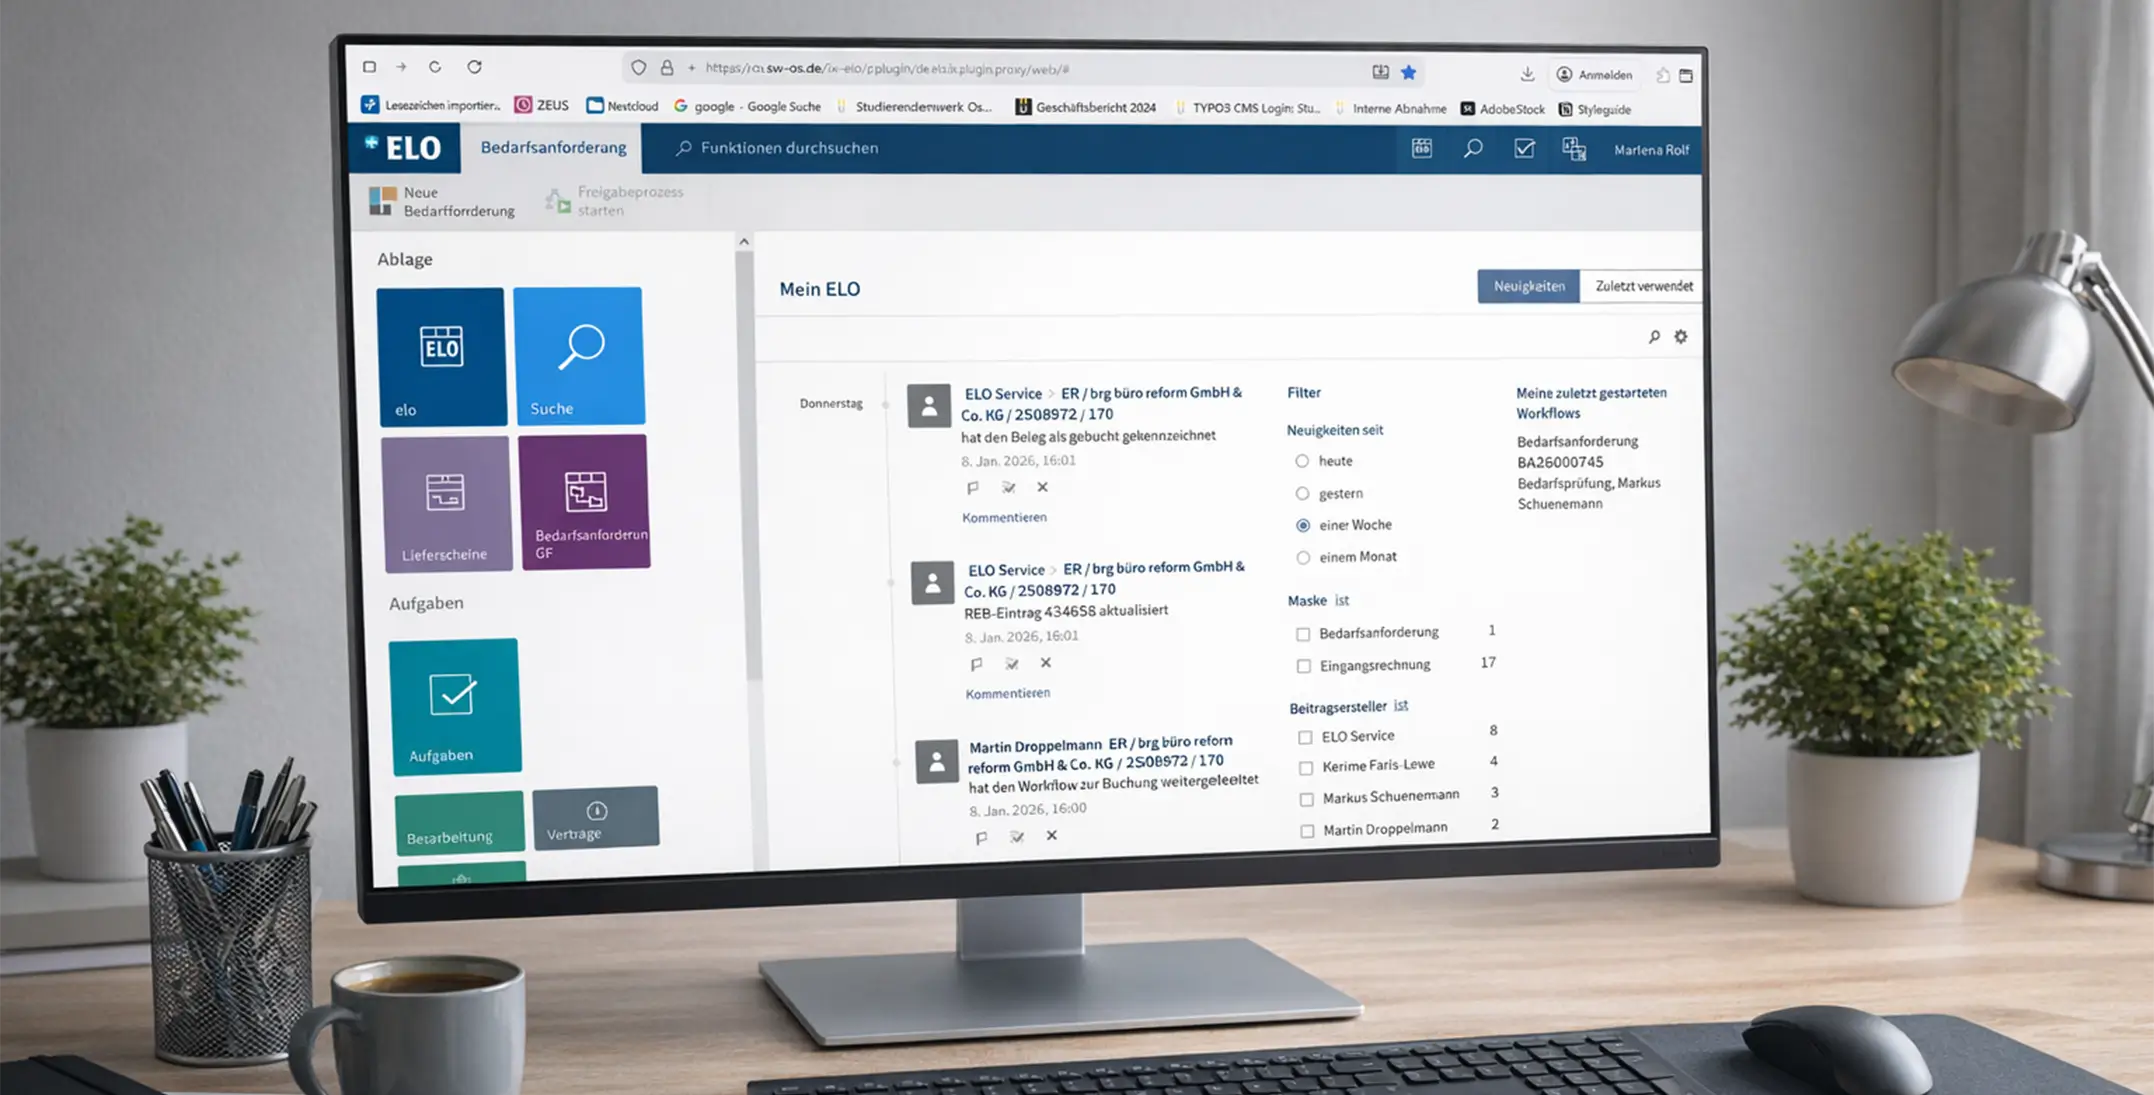
Task: Check the Eingangsrechnung mask checkbox
Action: (x=1304, y=666)
